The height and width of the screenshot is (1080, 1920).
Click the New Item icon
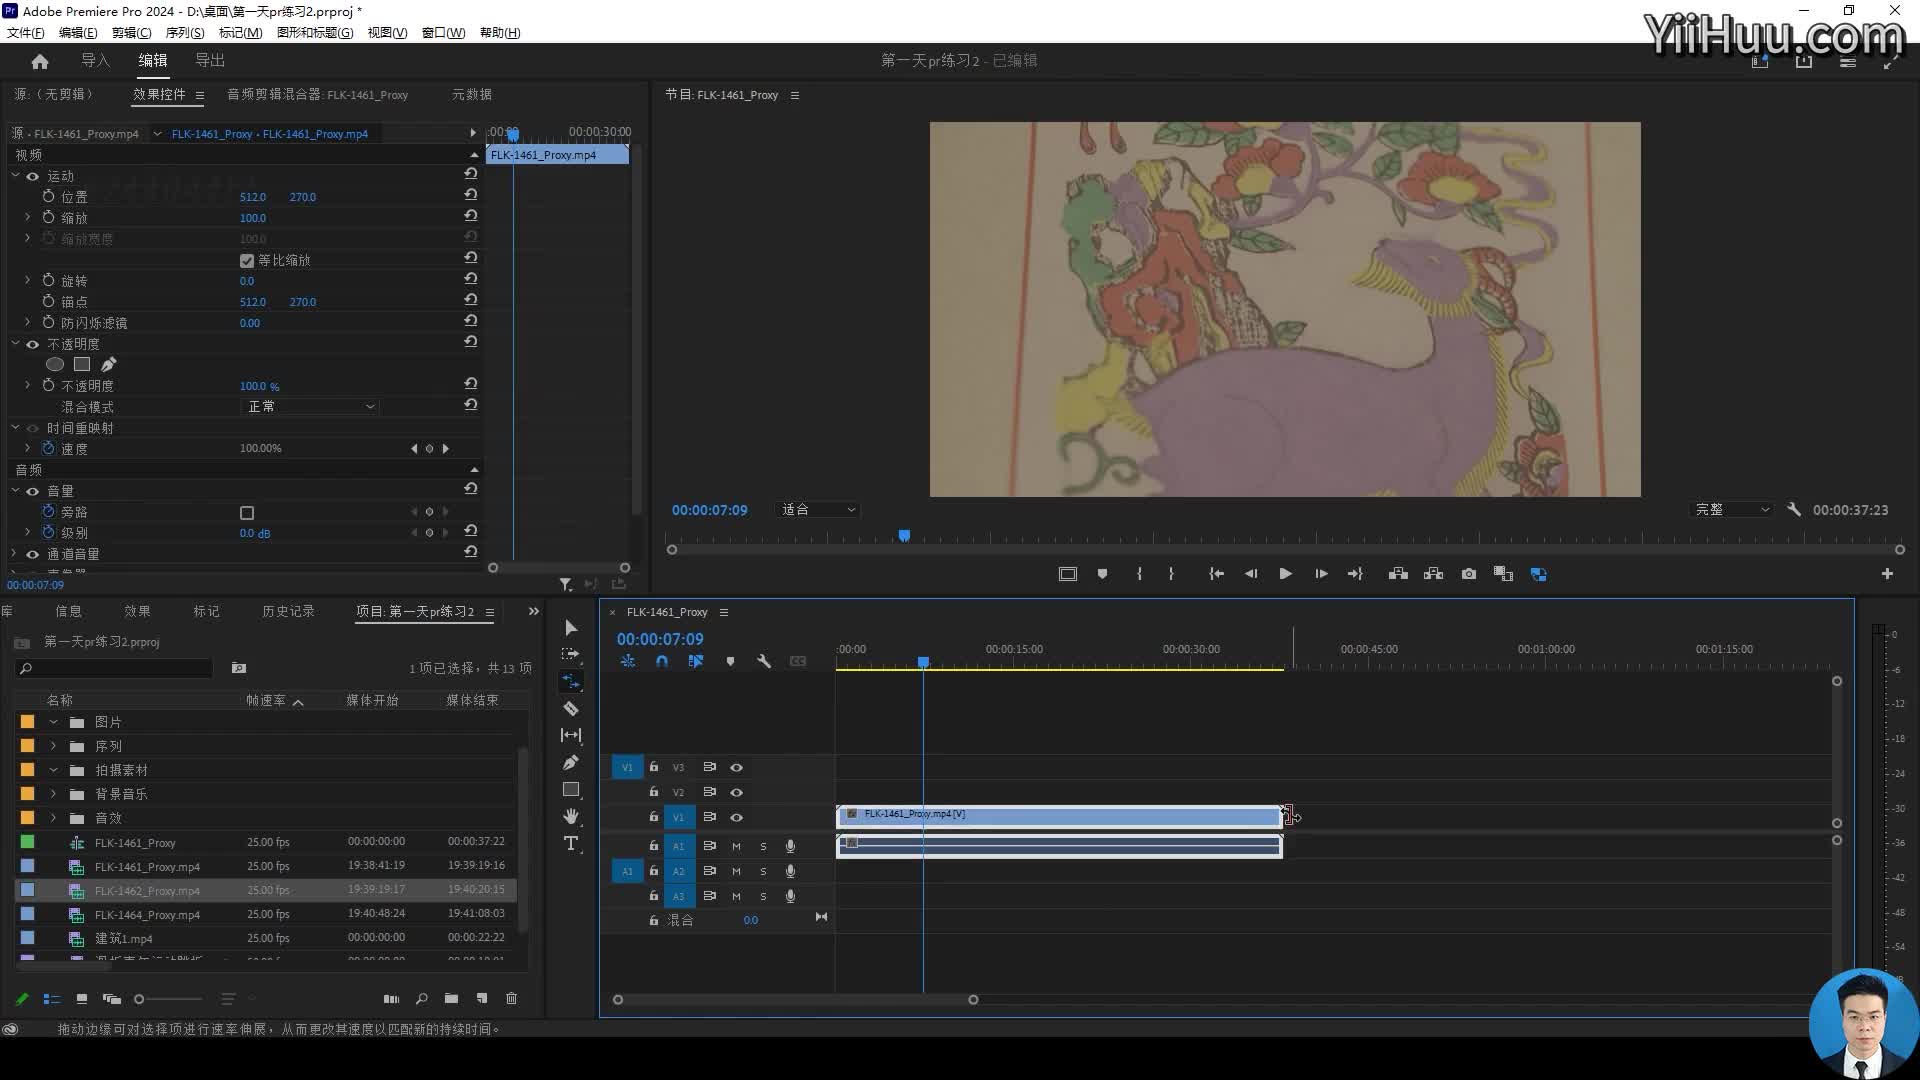click(x=482, y=998)
